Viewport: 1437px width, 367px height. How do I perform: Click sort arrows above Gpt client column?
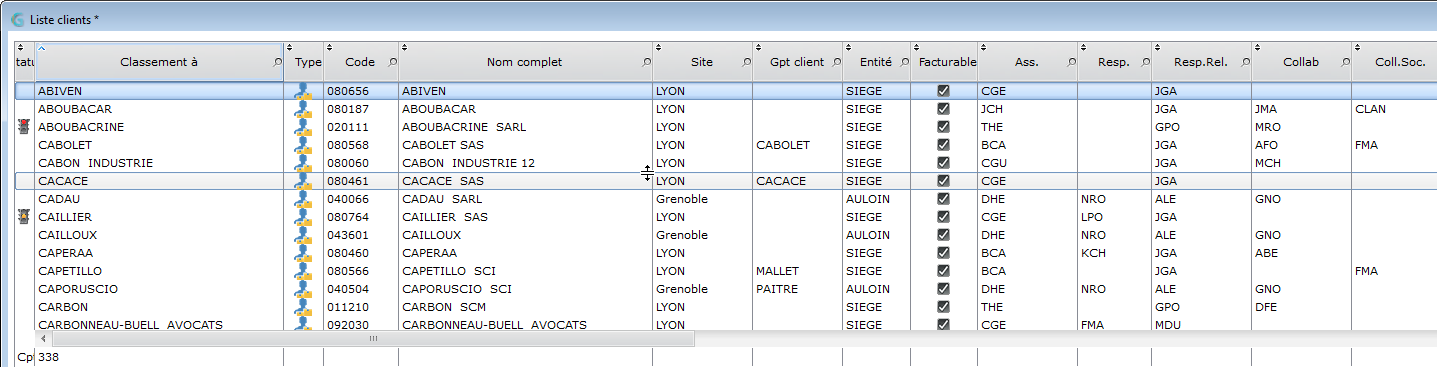[757, 47]
